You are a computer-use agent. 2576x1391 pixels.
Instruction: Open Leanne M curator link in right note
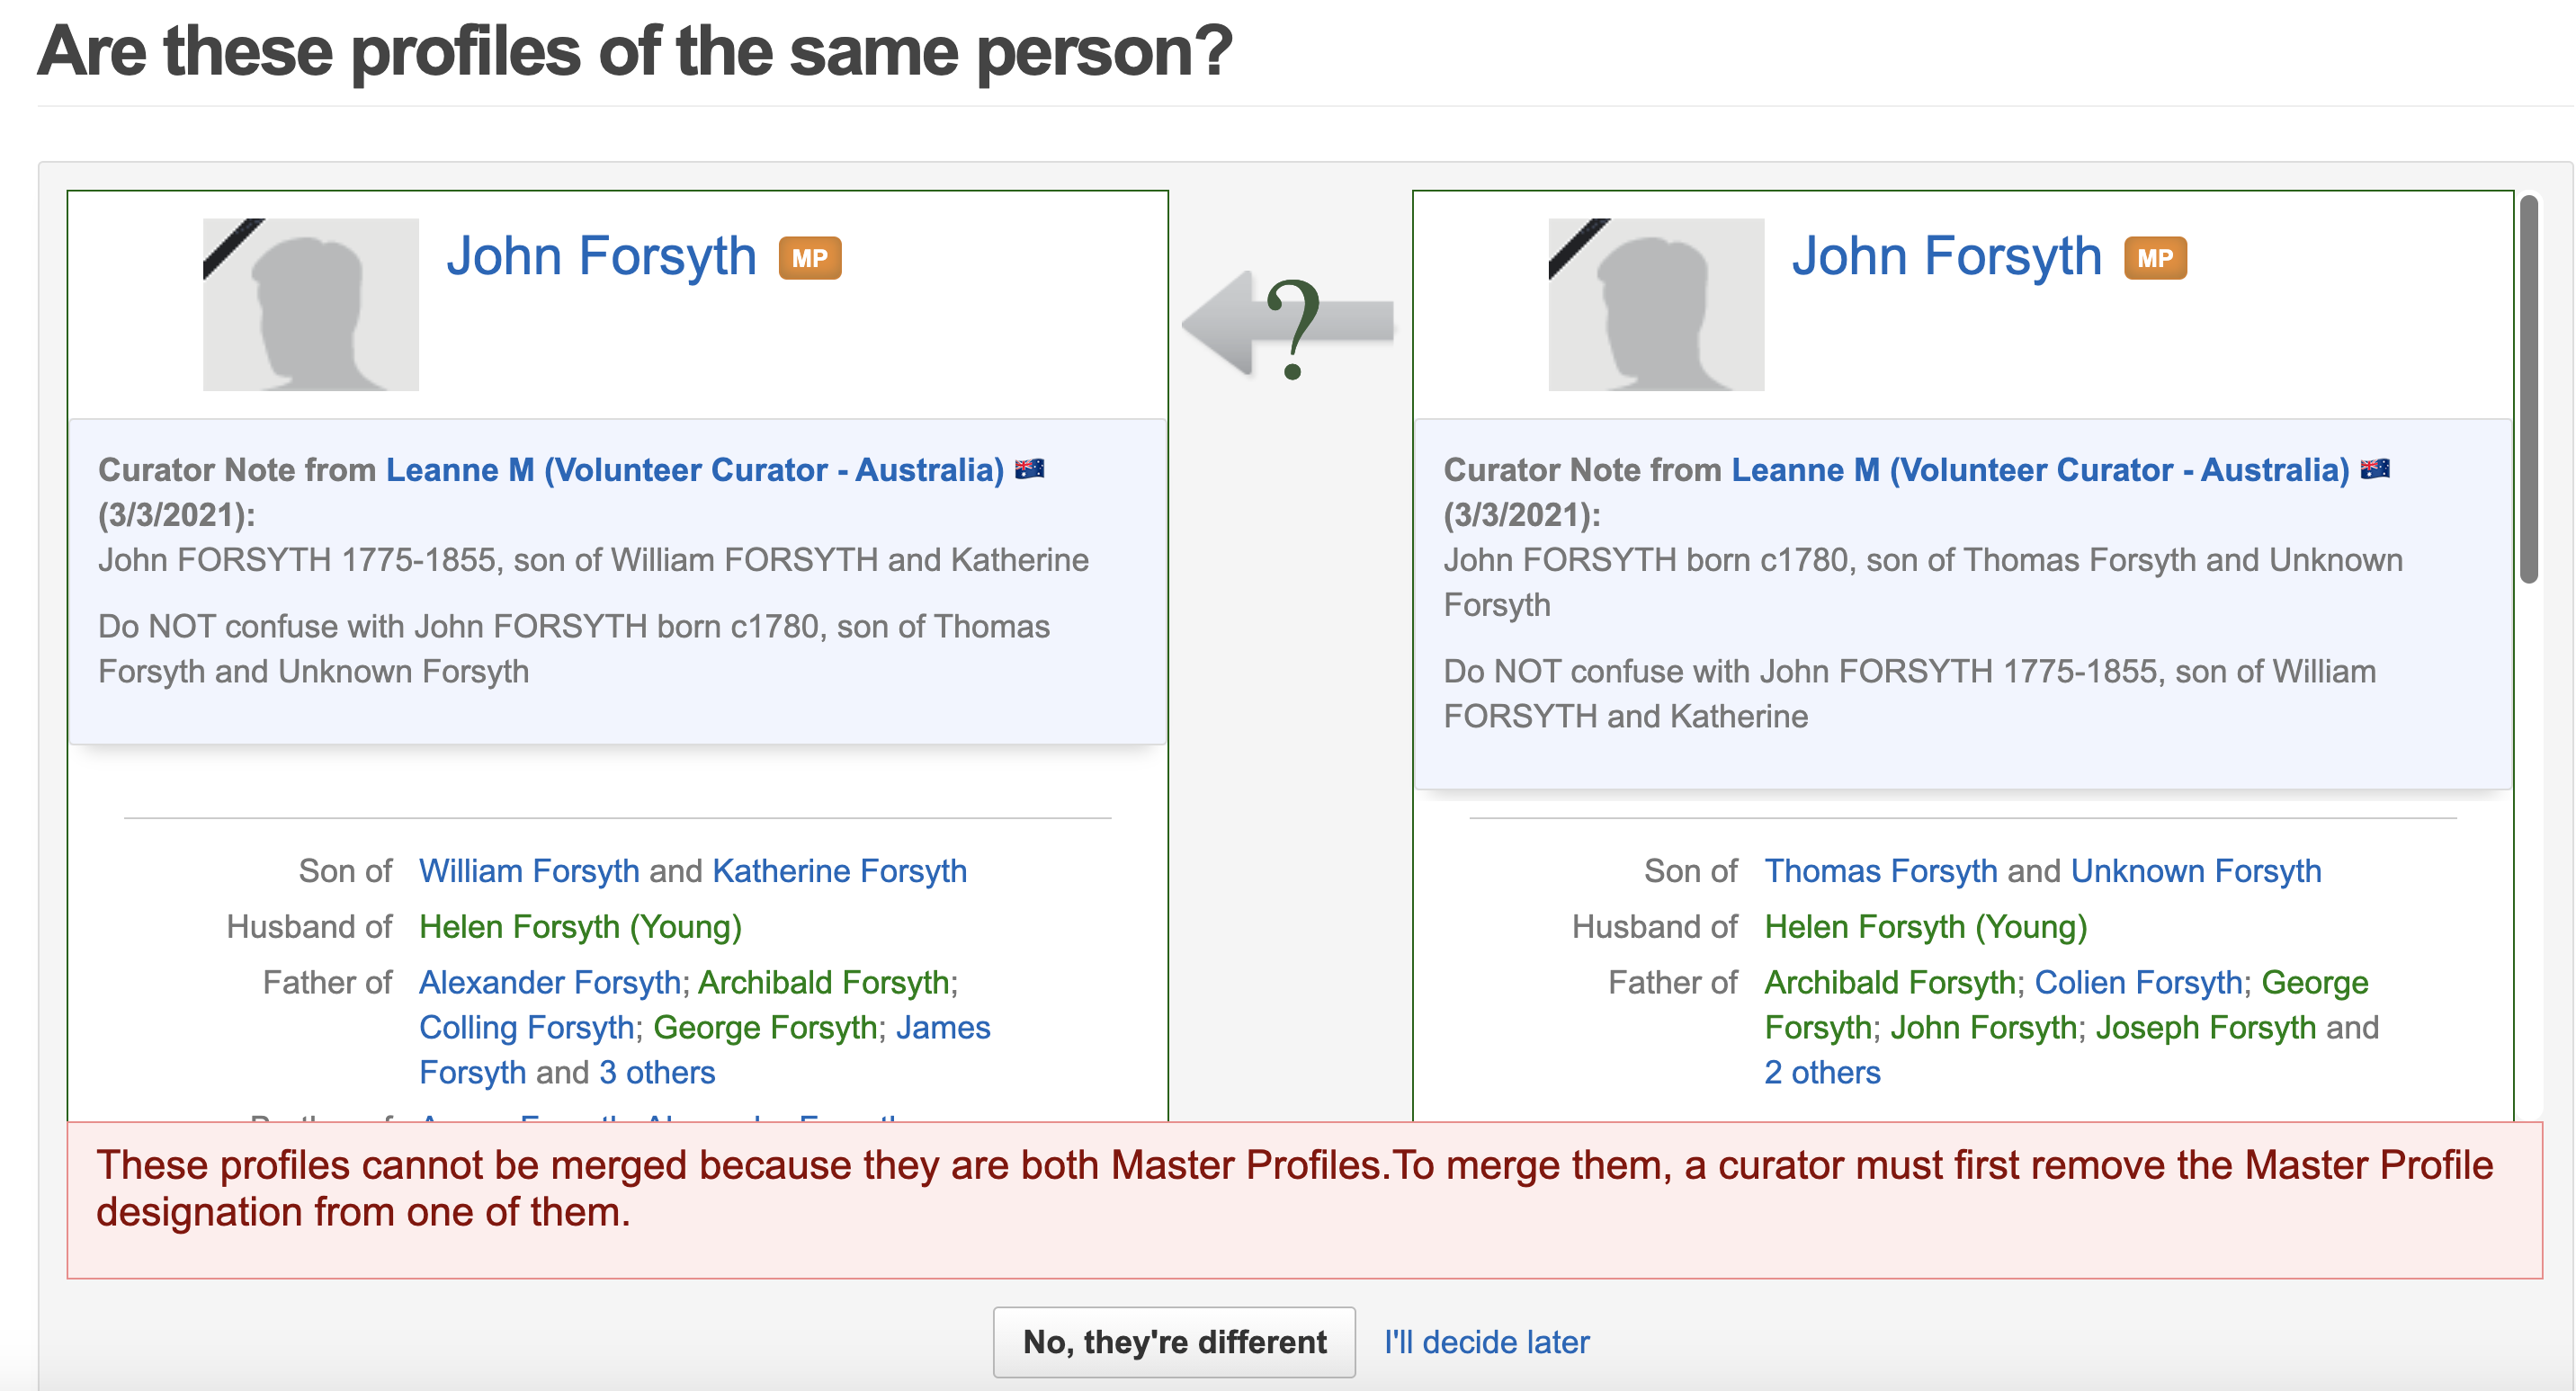point(2040,470)
